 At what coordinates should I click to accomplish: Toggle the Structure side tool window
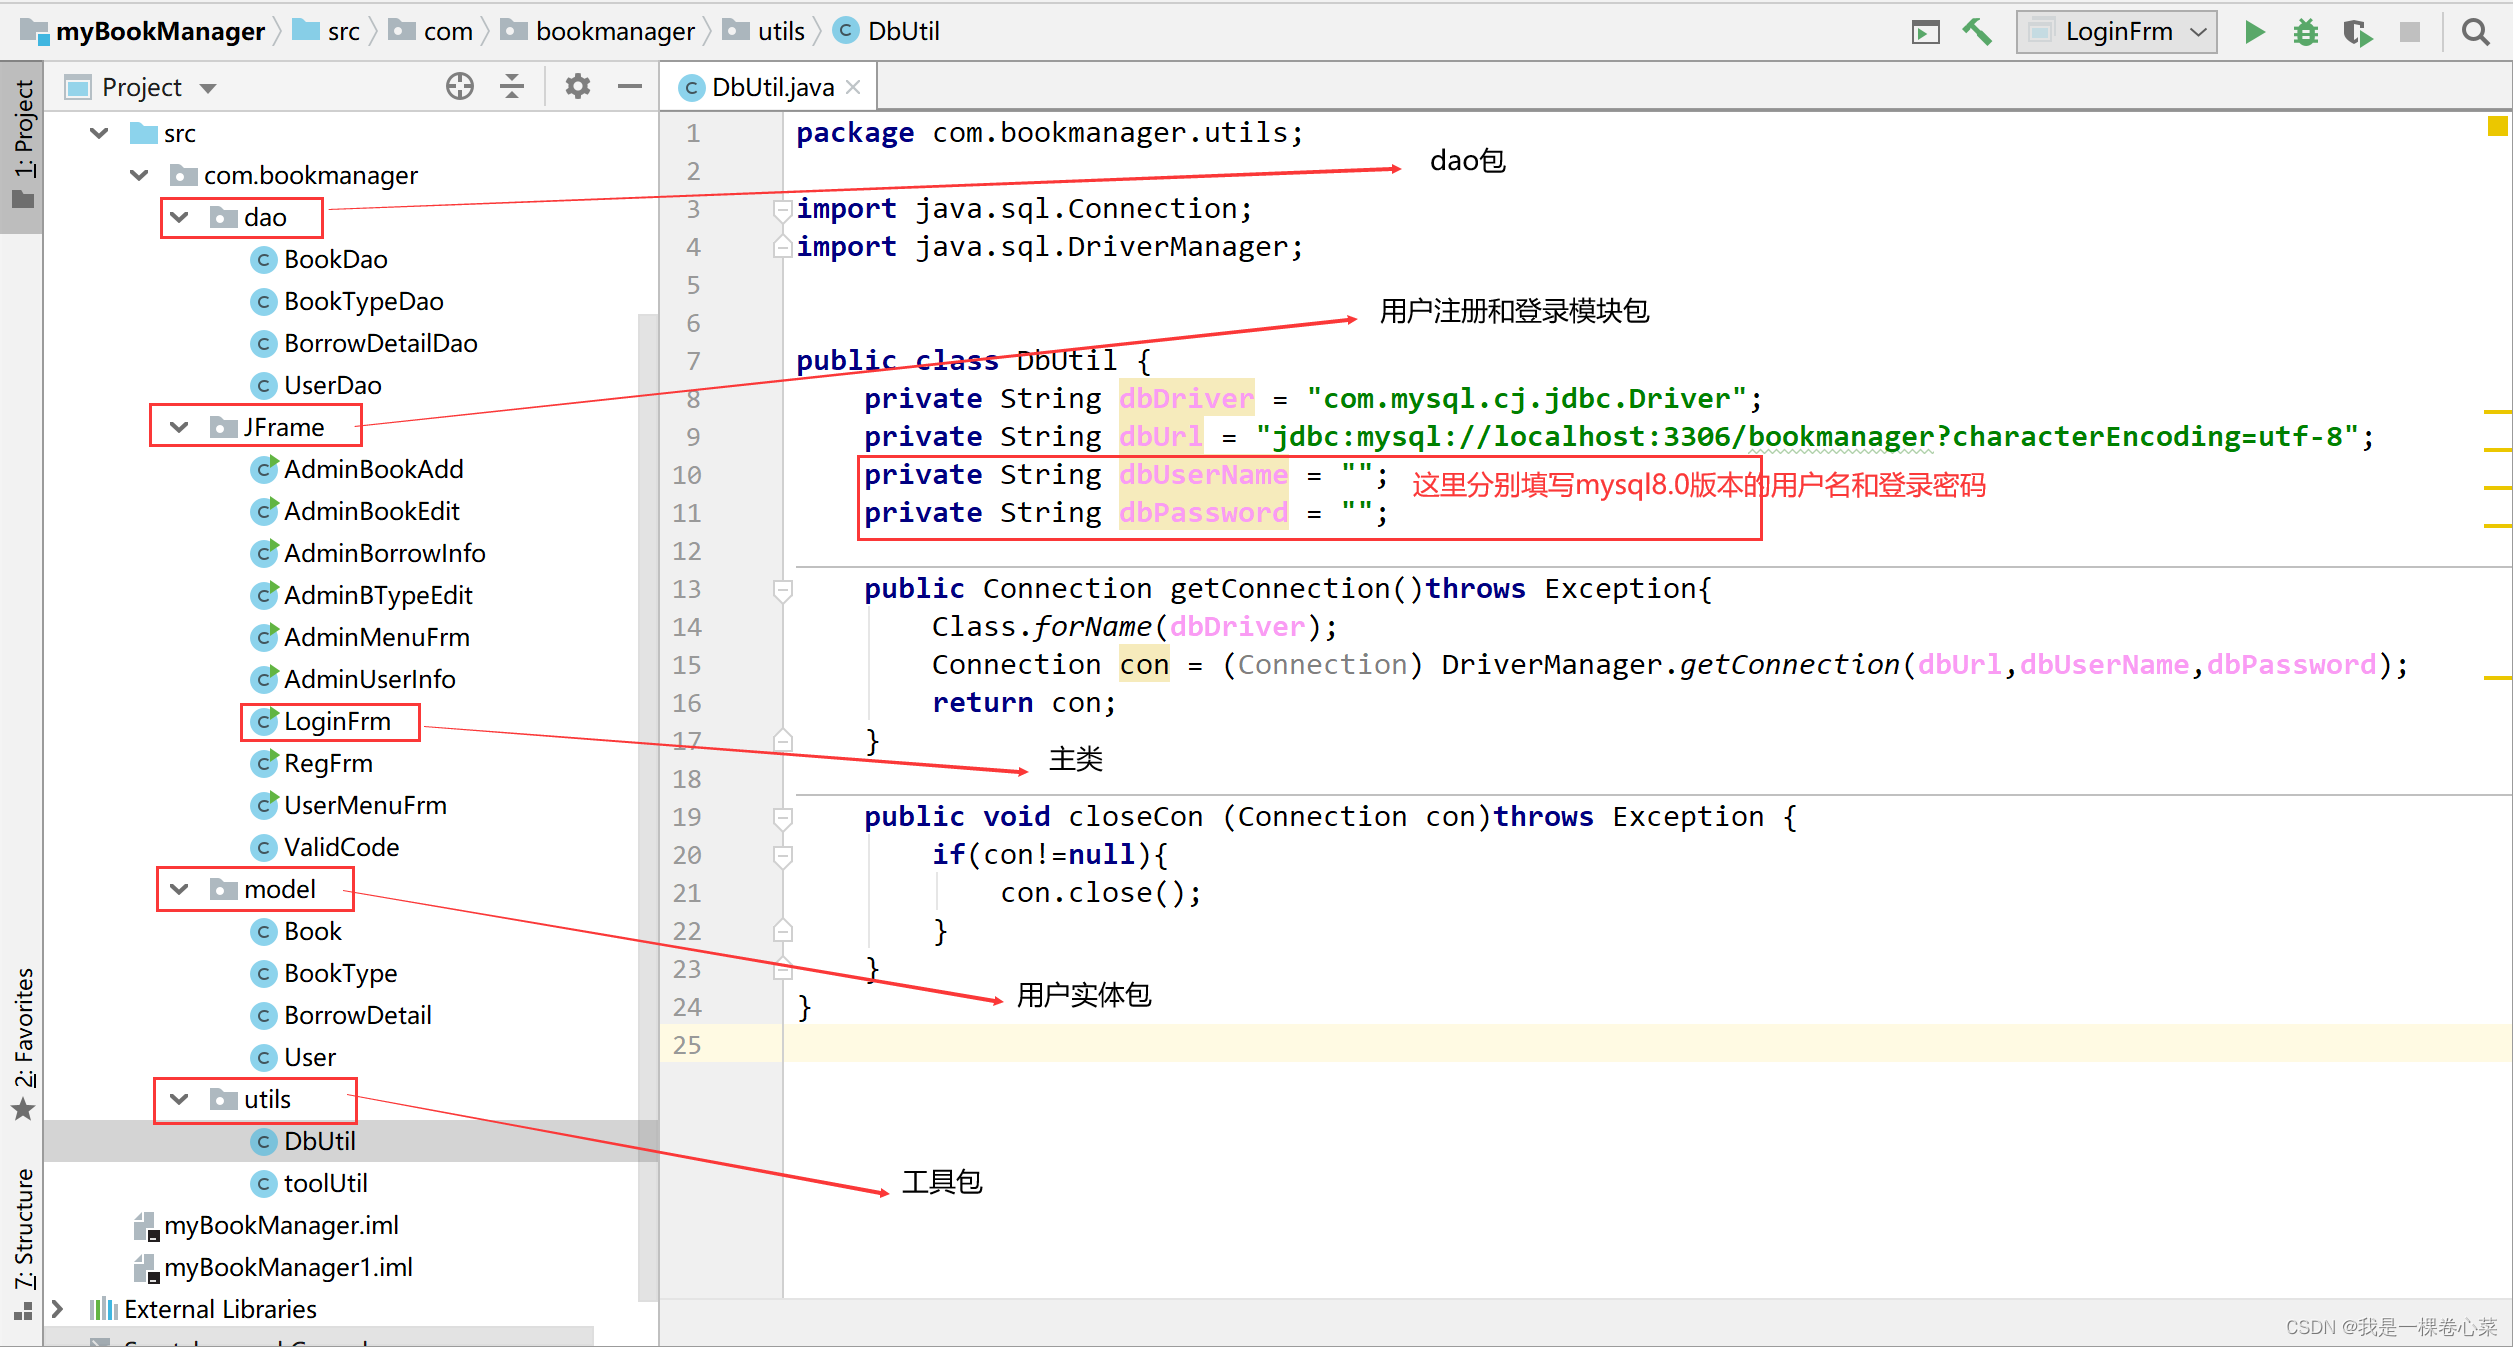[24, 1240]
